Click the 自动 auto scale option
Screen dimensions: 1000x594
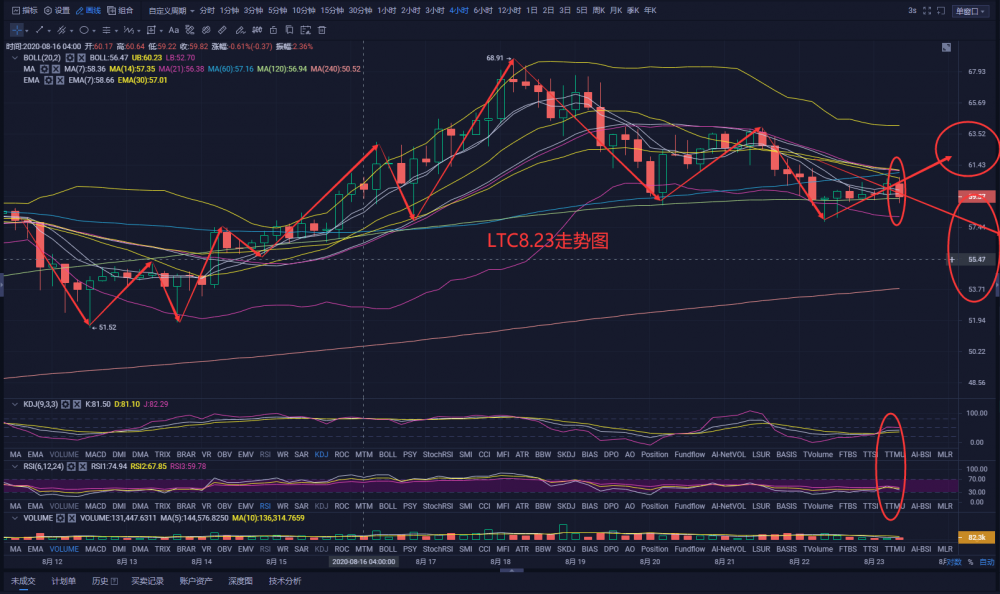pyautogui.click(x=987, y=562)
